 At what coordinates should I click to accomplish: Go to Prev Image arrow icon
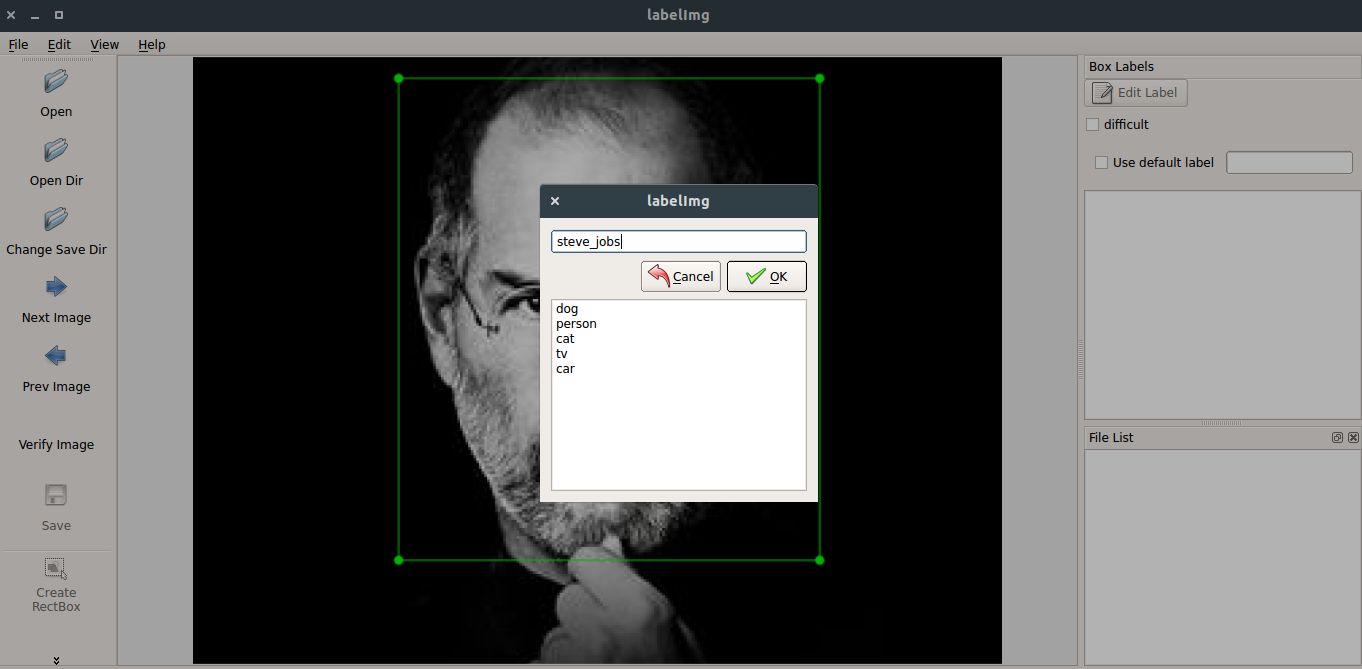click(x=56, y=356)
